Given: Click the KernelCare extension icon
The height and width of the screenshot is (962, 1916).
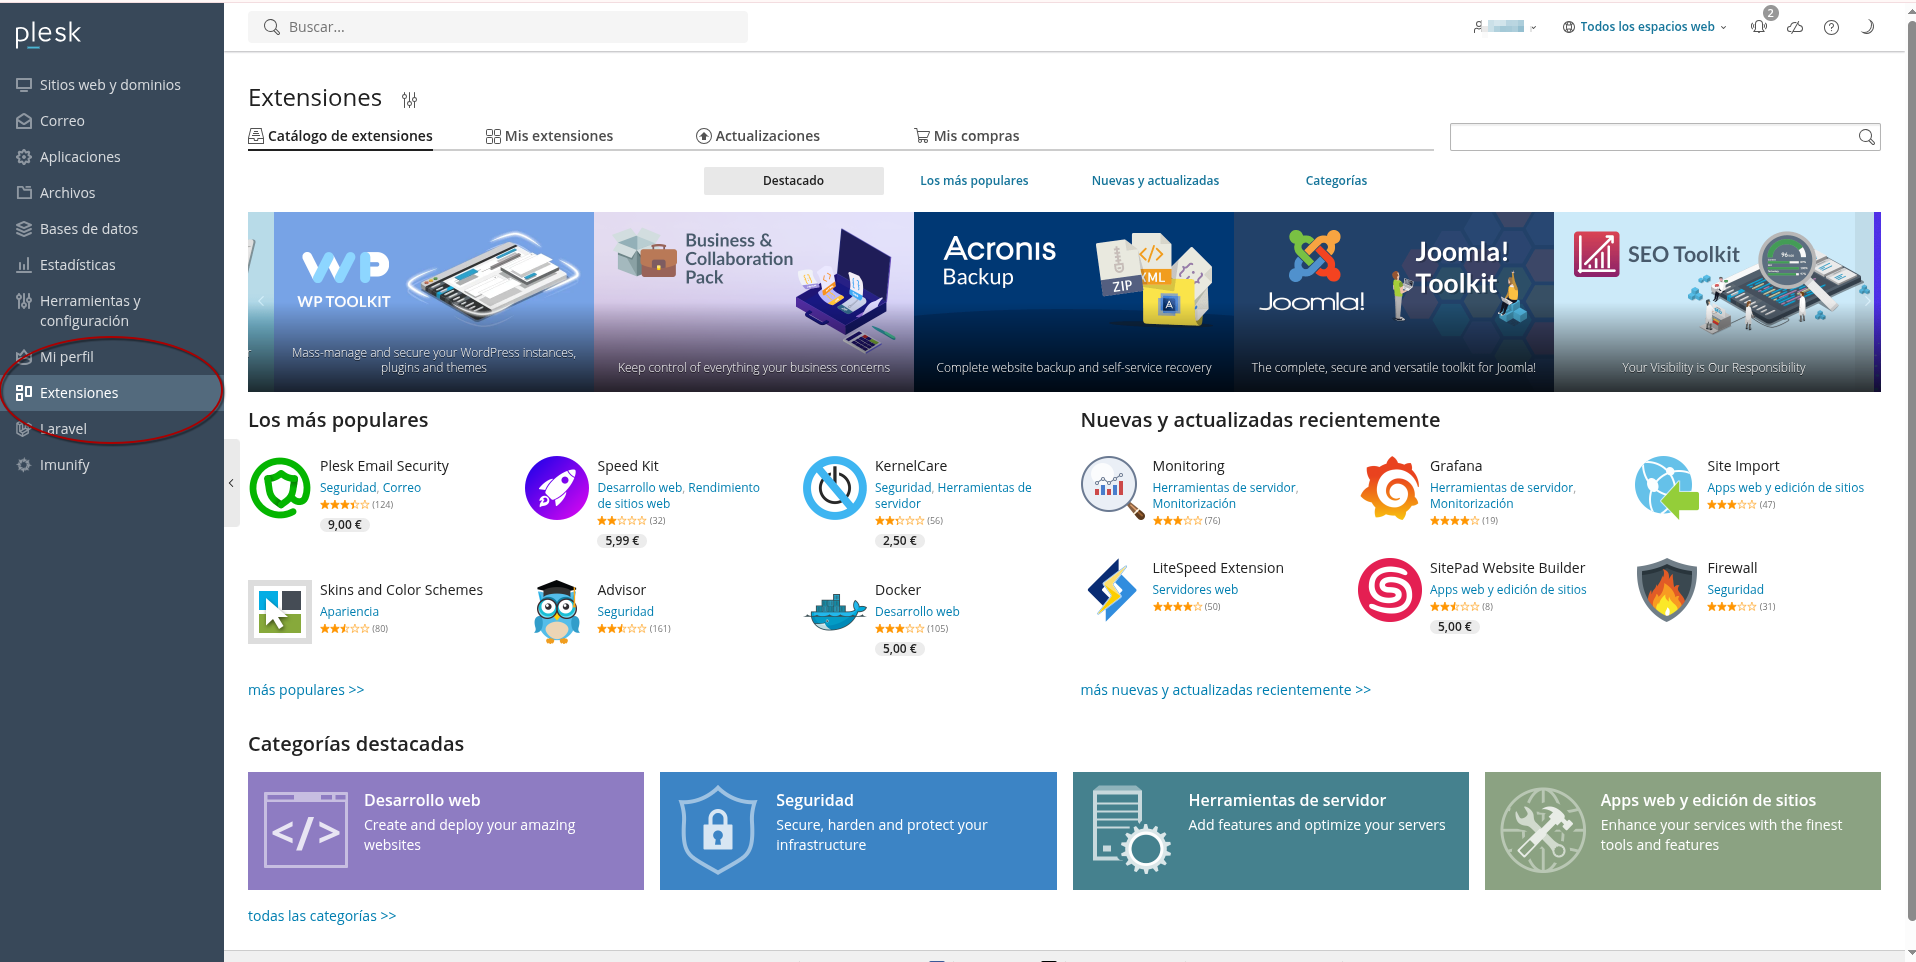Looking at the screenshot, I should [x=835, y=488].
